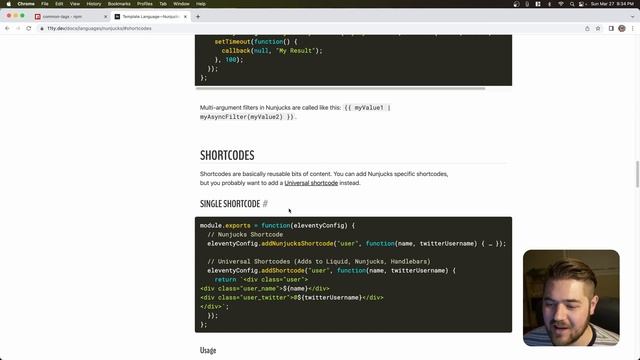The width and height of the screenshot is (640, 360).
Task: Open the Profiles menu
Action: (144, 4)
